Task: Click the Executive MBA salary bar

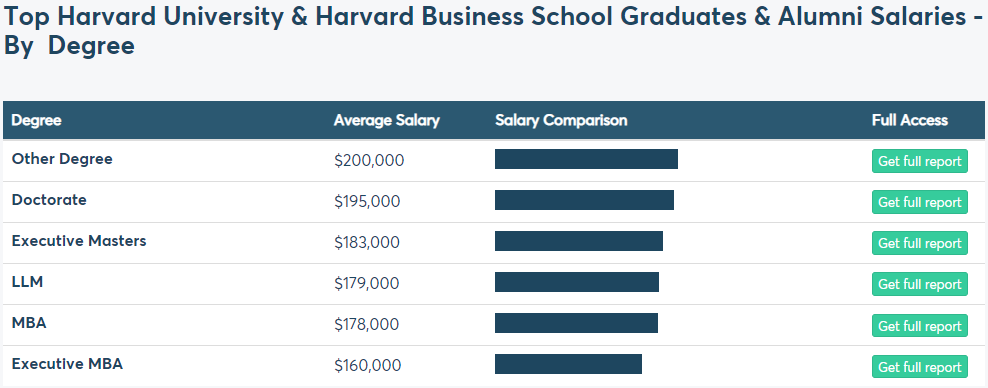Action: (568, 364)
